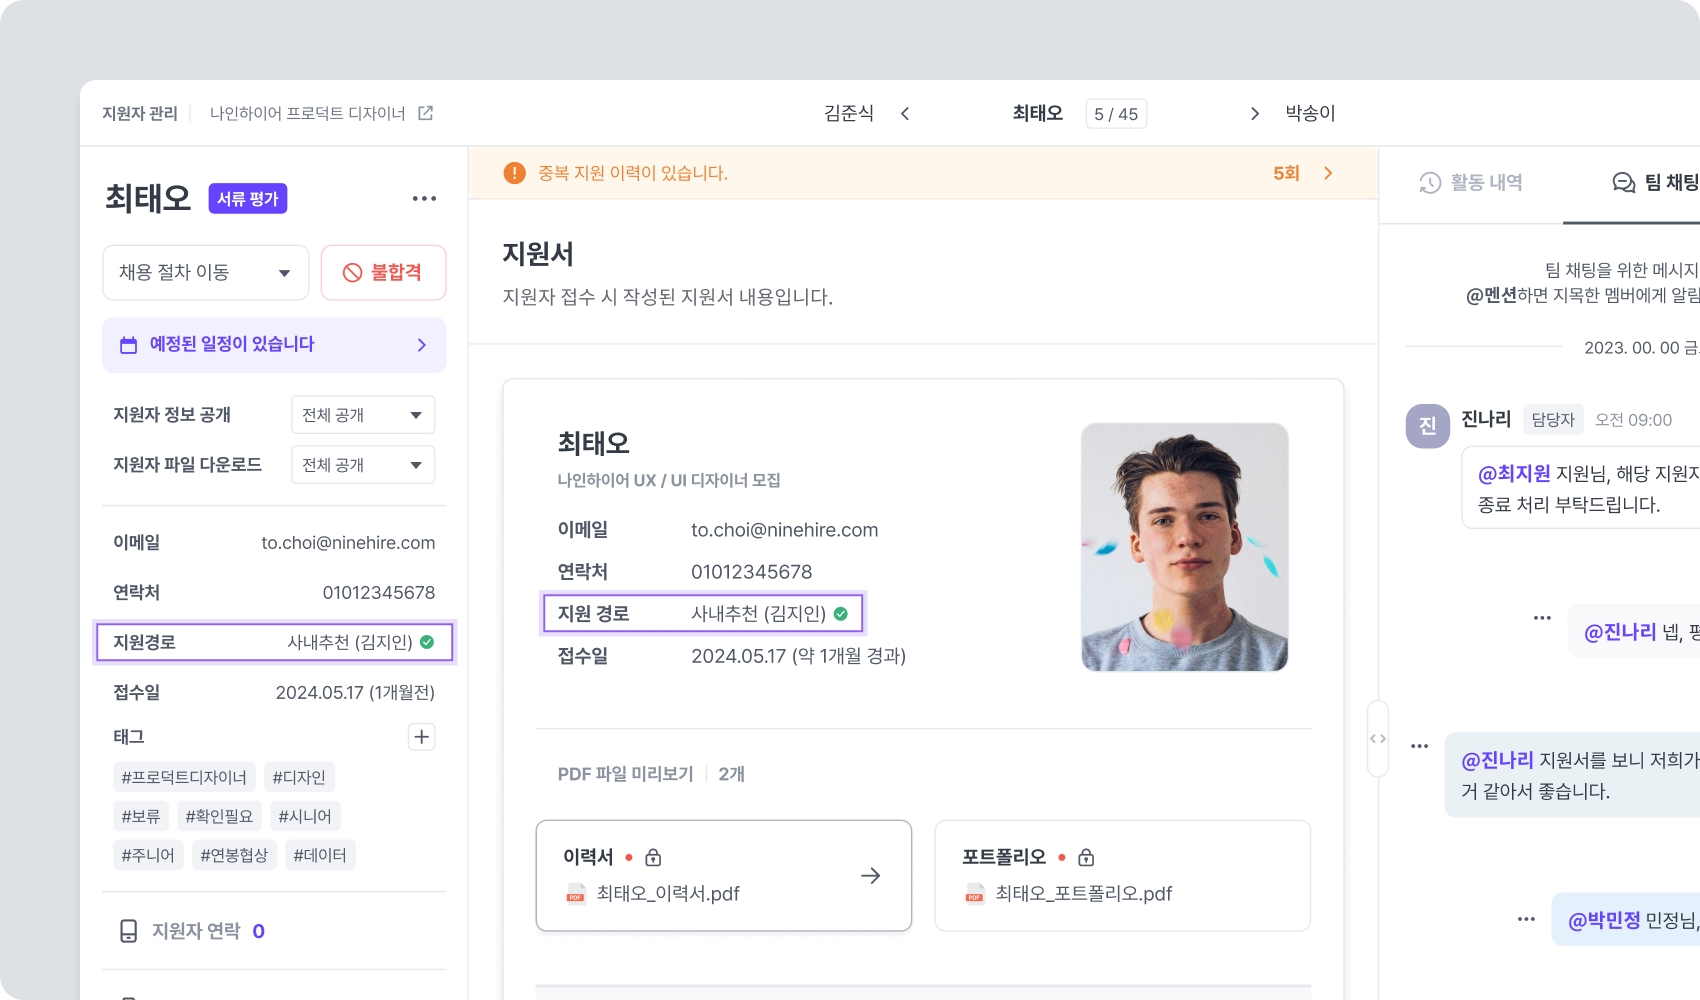The height and width of the screenshot is (1000, 1700).
Task: Click the green verified check in the sidebar 지원경로
Action: 427,642
